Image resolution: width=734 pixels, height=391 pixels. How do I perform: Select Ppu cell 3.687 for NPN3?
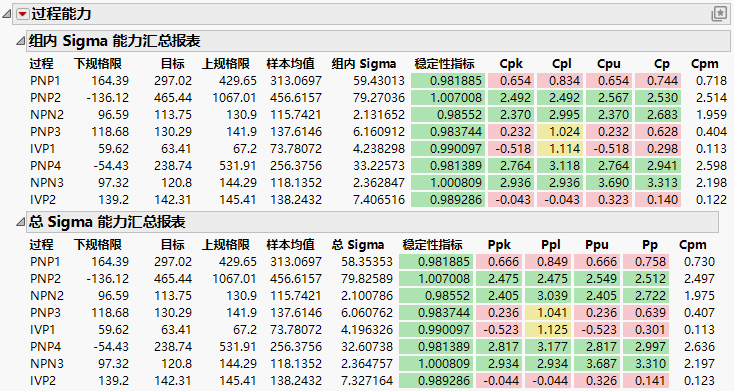pyautogui.click(x=597, y=364)
